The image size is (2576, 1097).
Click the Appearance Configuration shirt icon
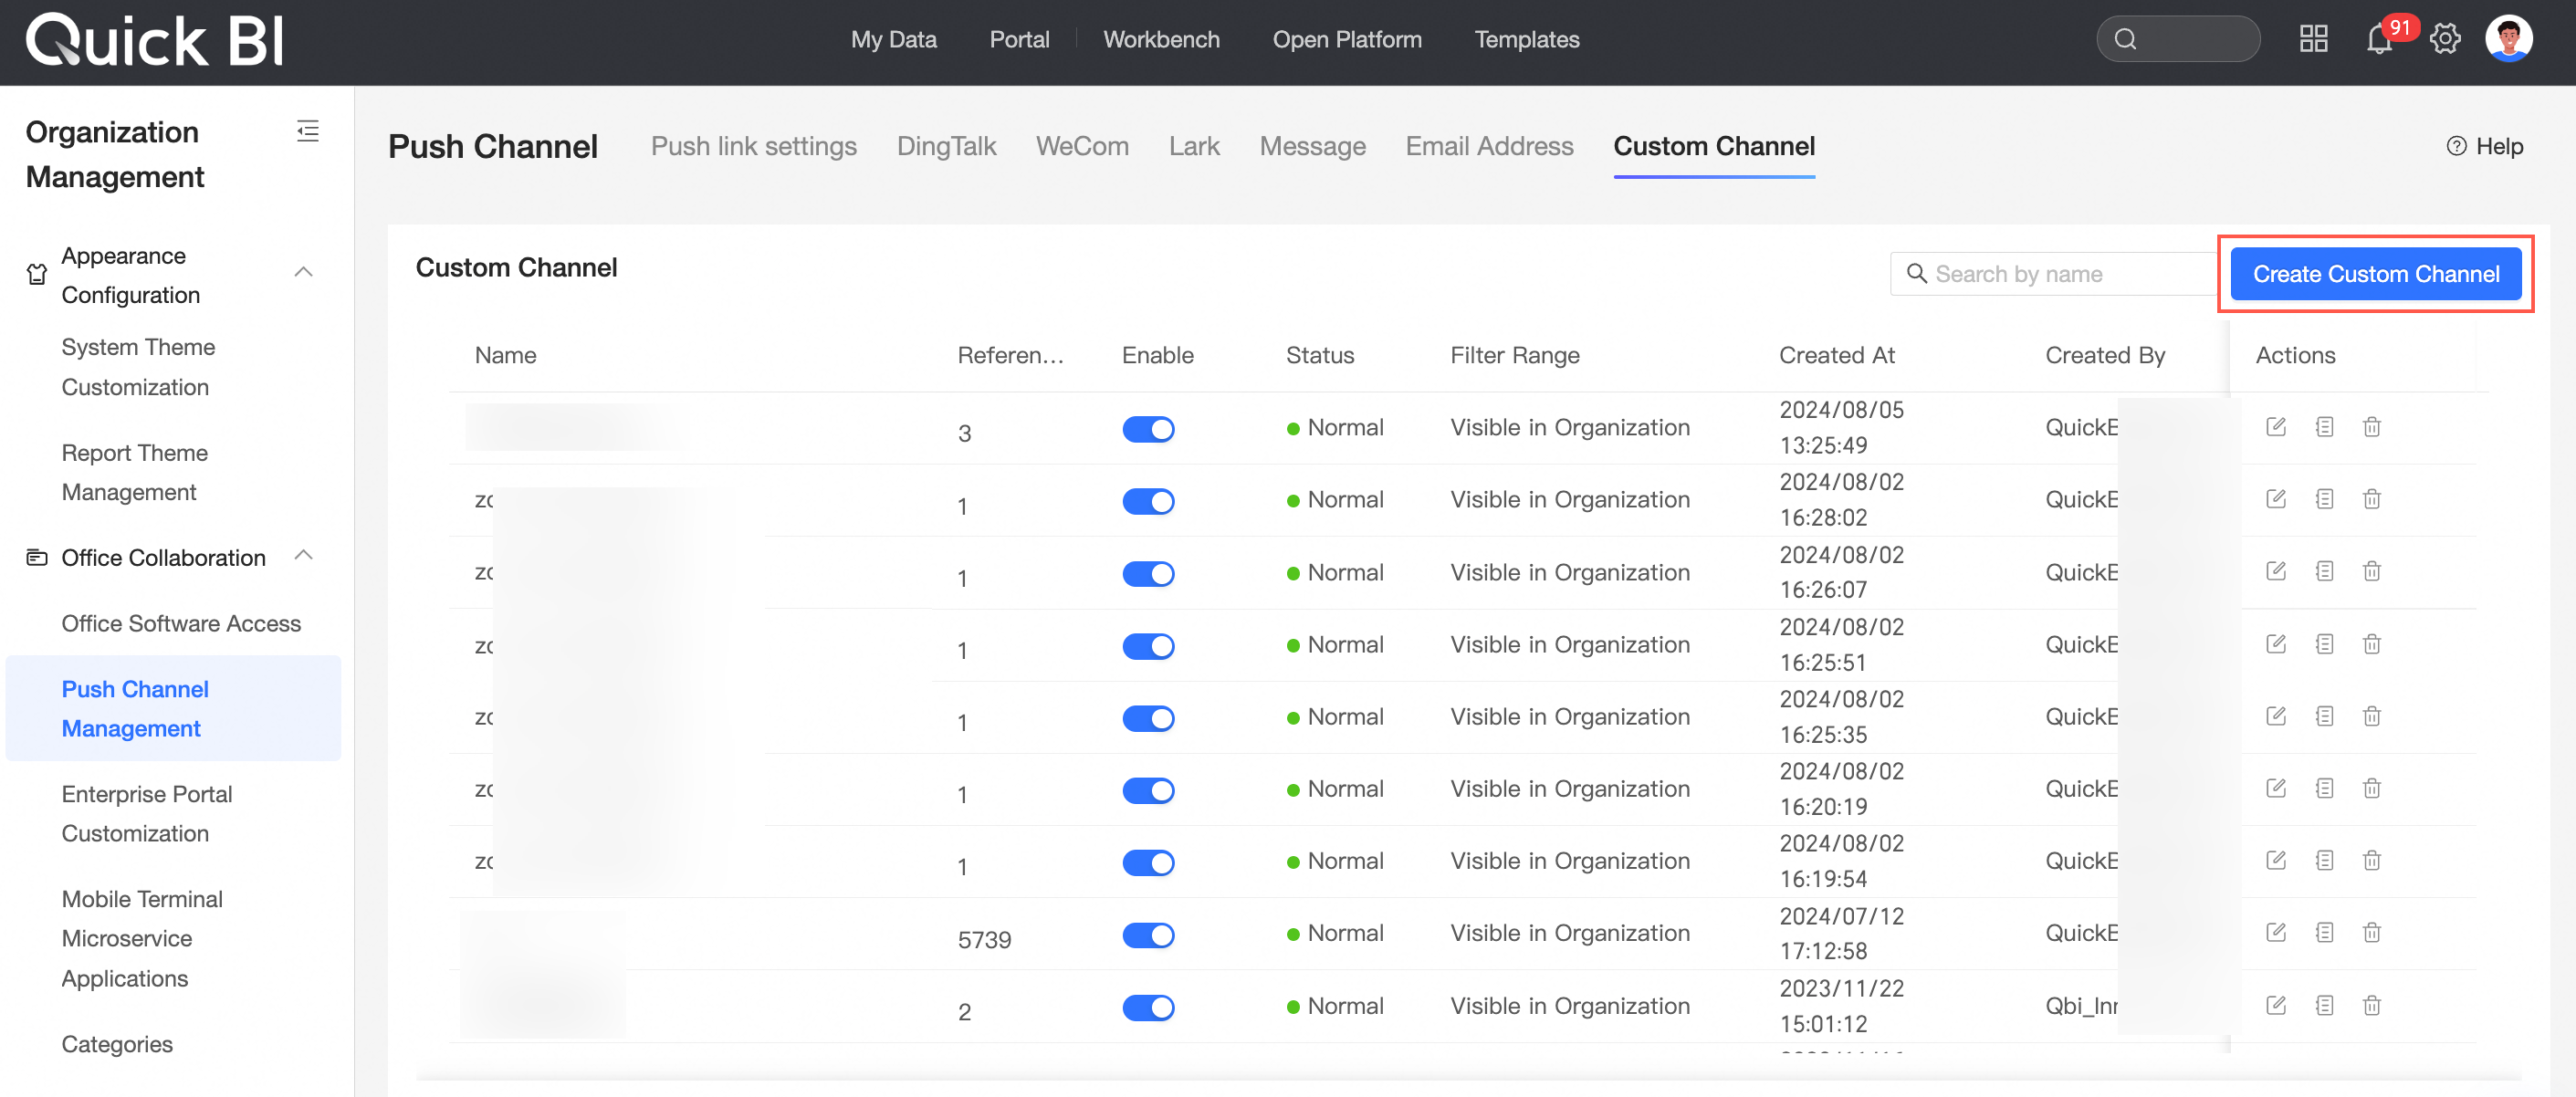point(37,274)
